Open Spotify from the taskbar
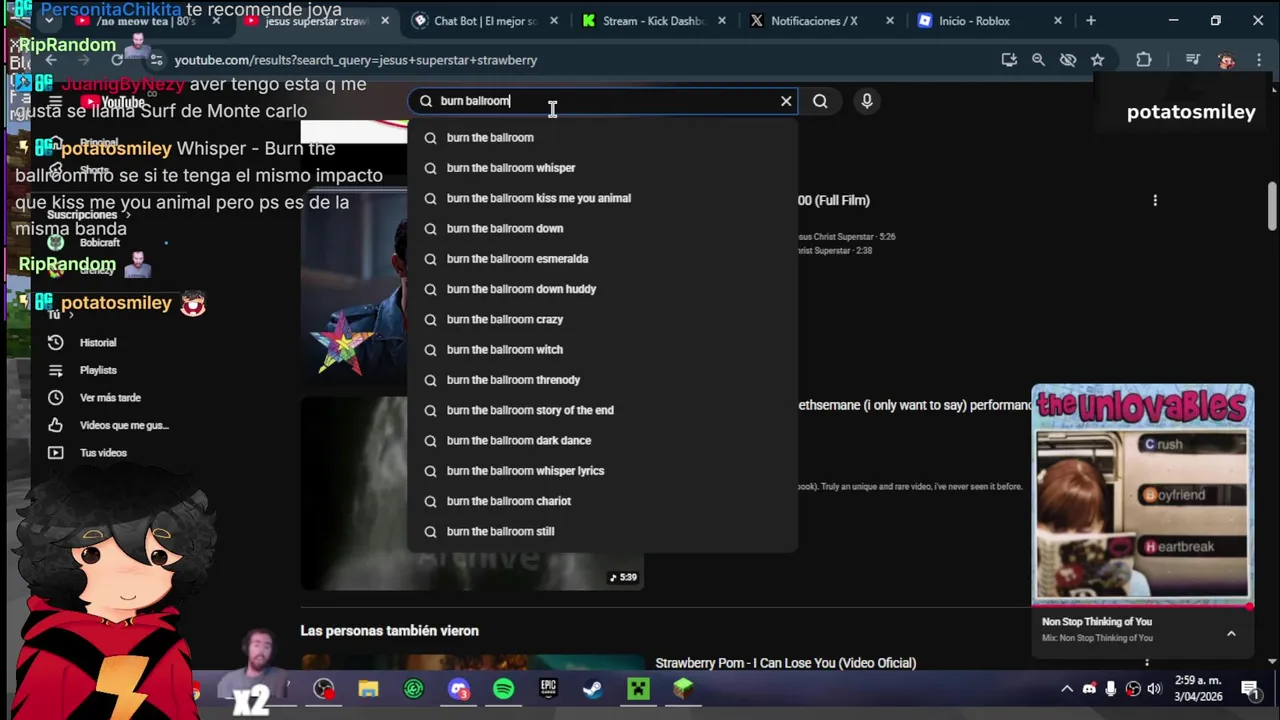Viewport: 1280px width, 720px height. [x=504, y=689]
